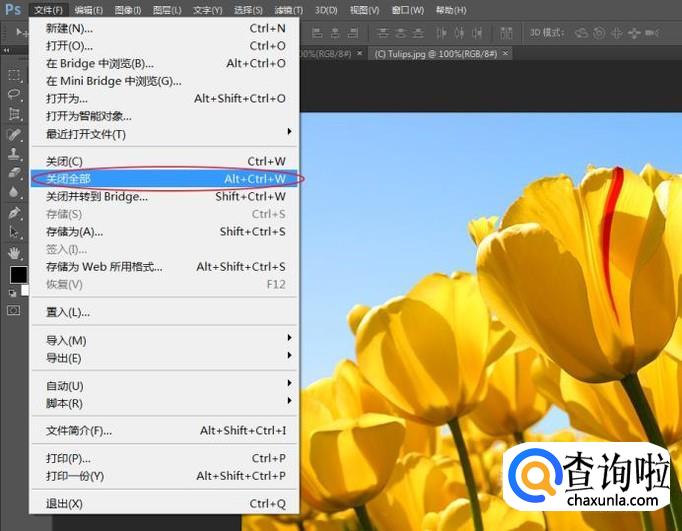Choose 关闭(C) menu entry
The width and height of the screenshot is (682, 531).
tap(164, 161)
